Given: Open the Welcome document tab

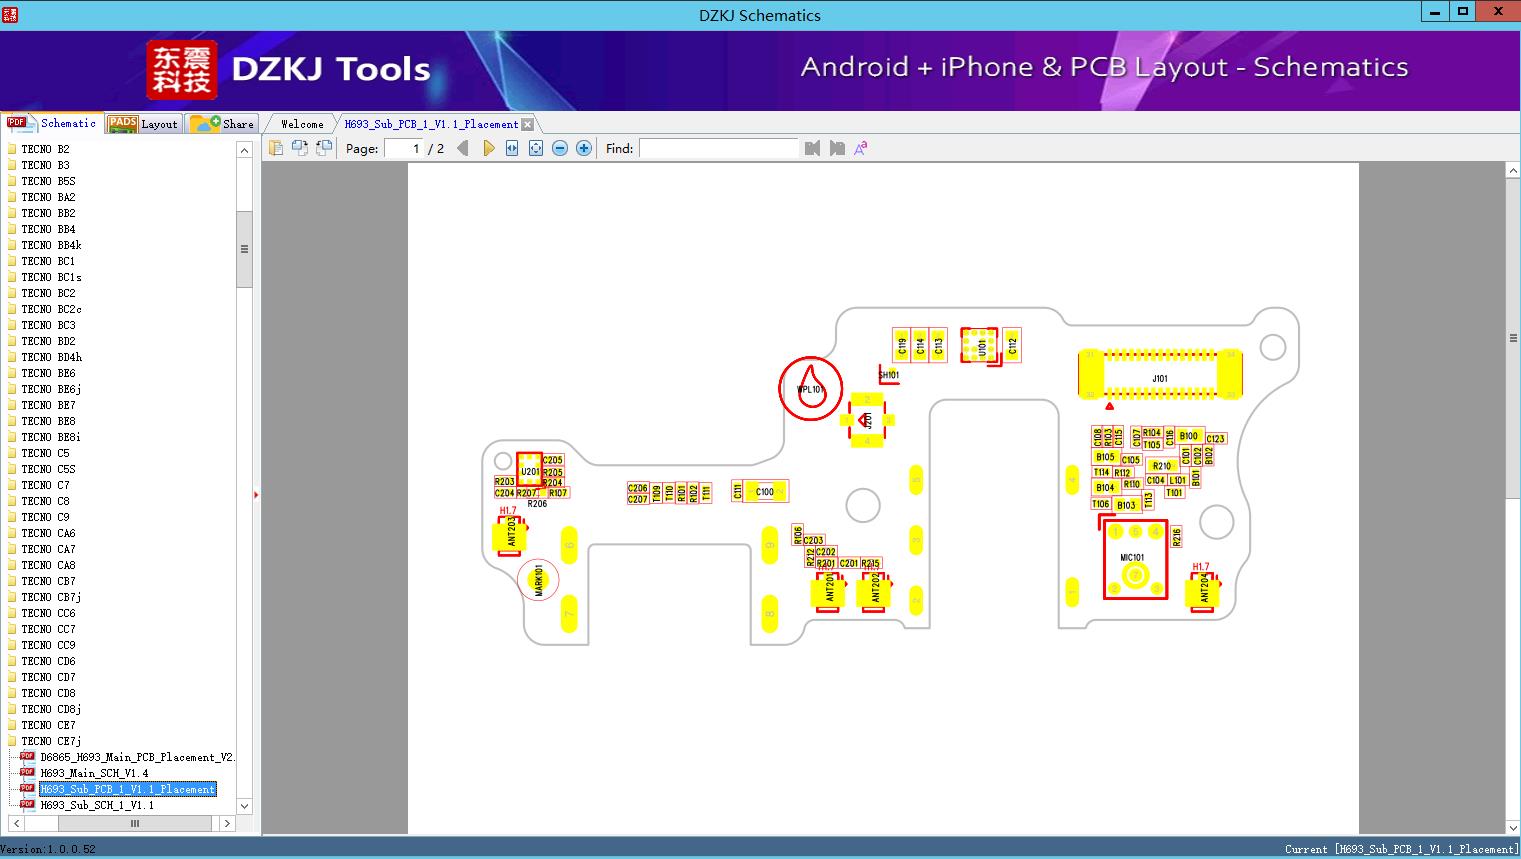Looking at the screenshot, I should tap(302, 124).
